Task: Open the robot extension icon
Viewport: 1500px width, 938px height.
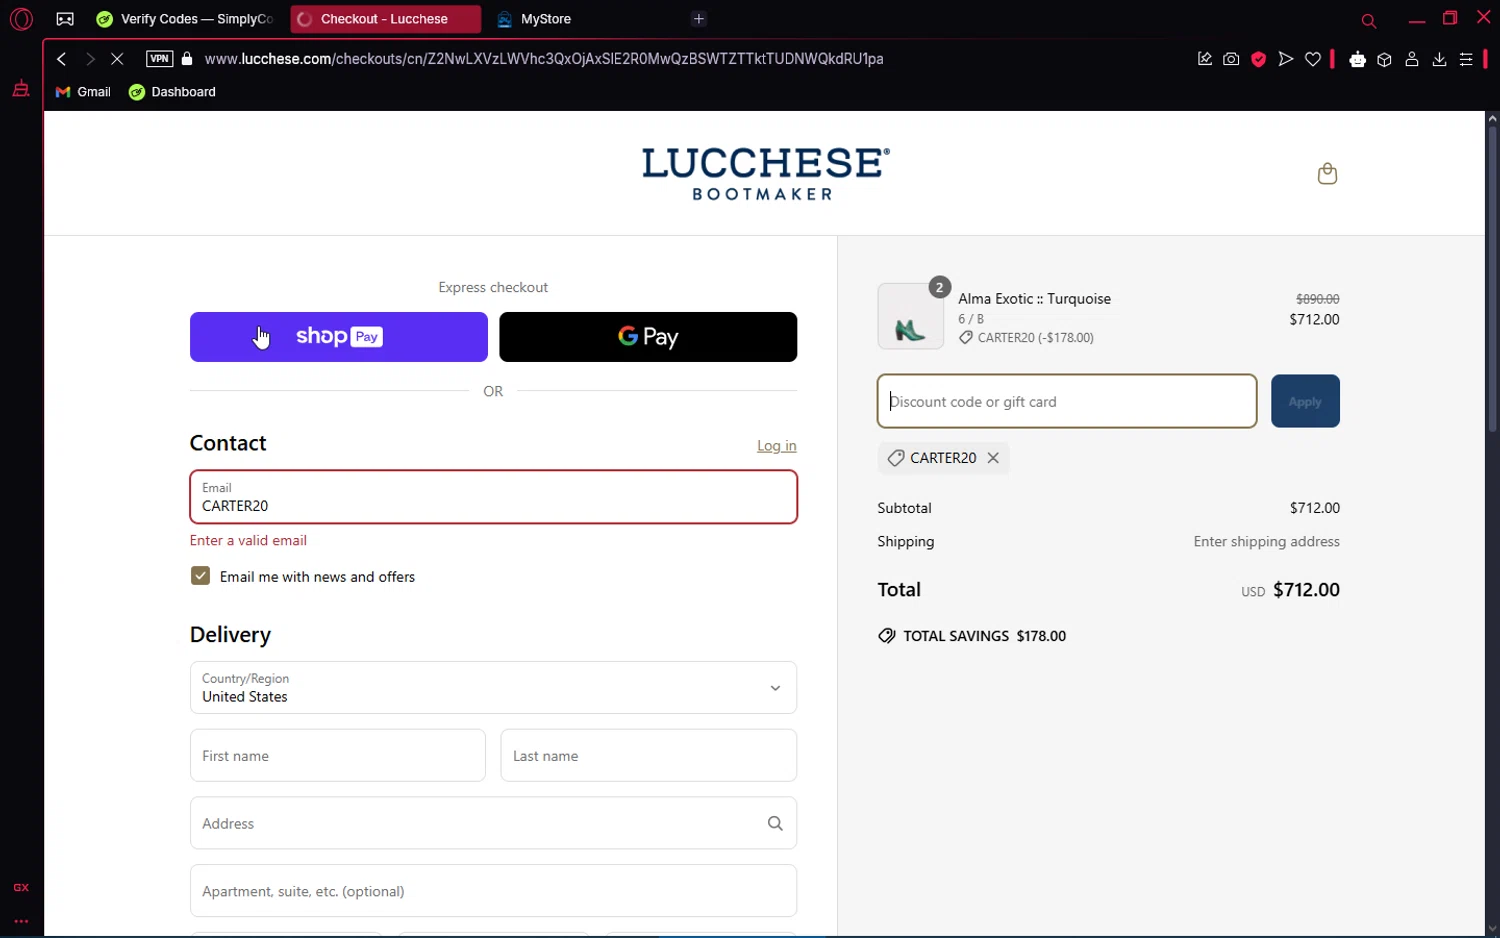Action: pyautogui.click(x=1357, y=59)
